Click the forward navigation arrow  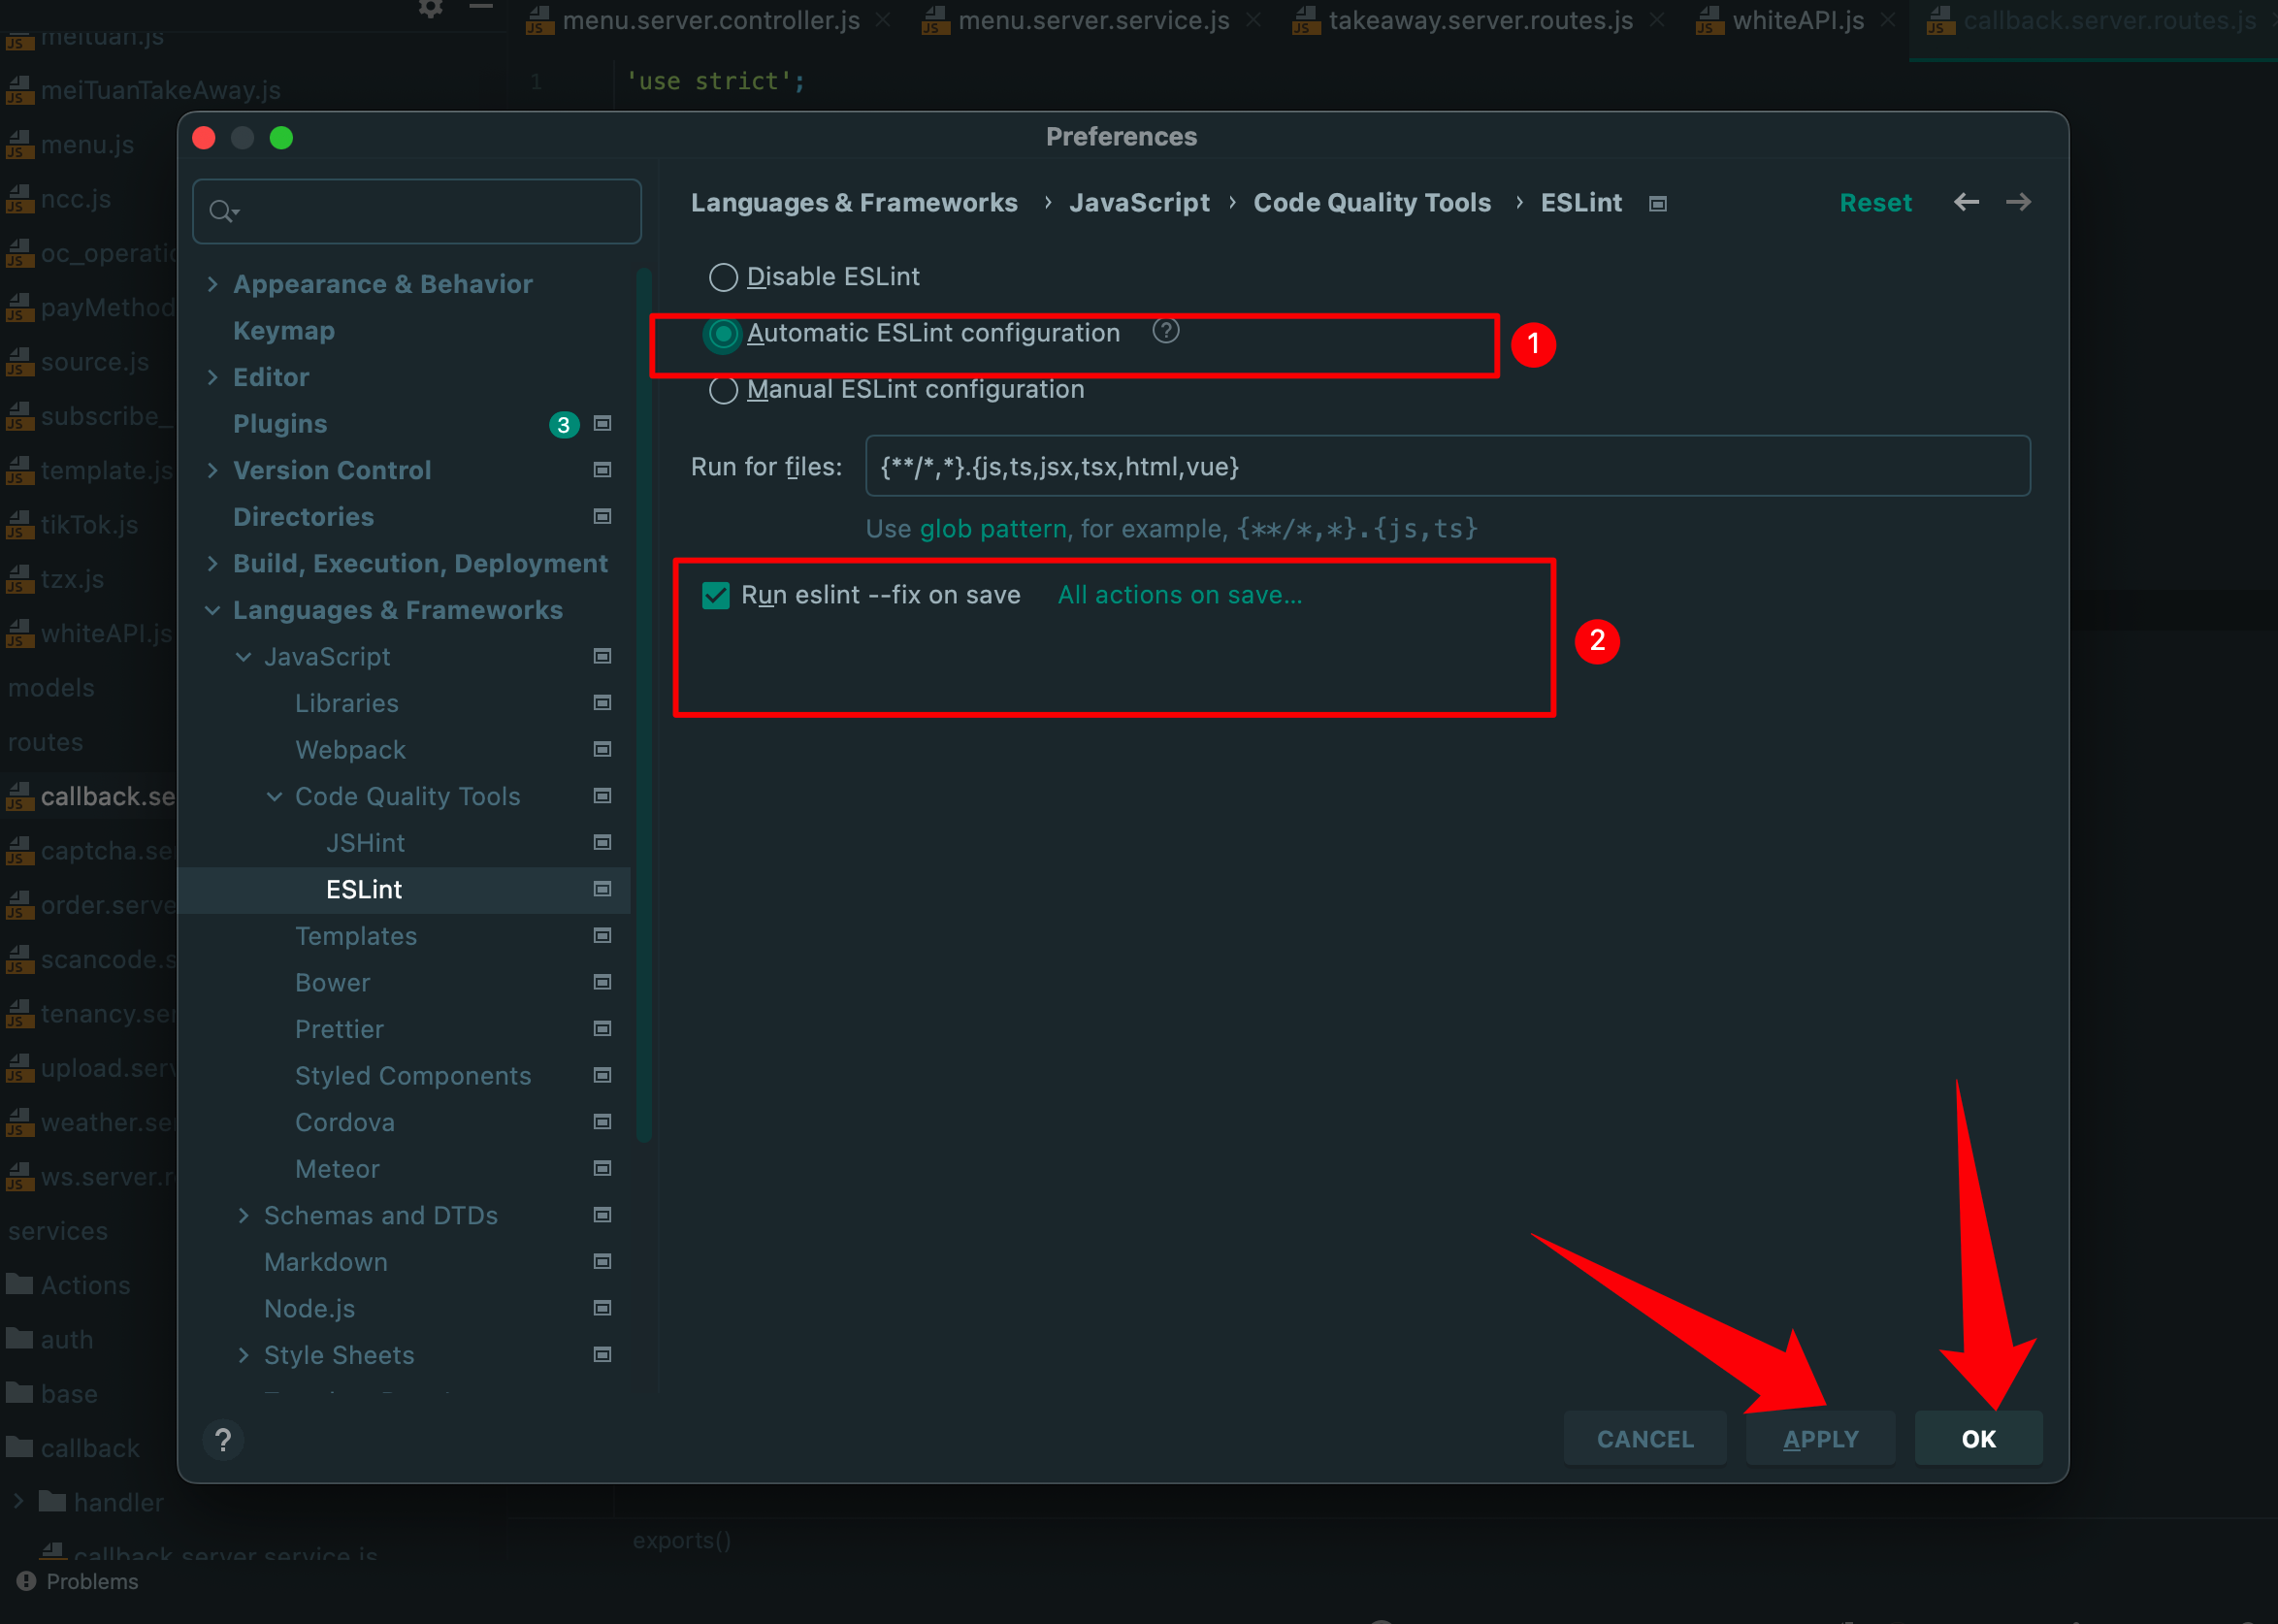[2018, 202]
